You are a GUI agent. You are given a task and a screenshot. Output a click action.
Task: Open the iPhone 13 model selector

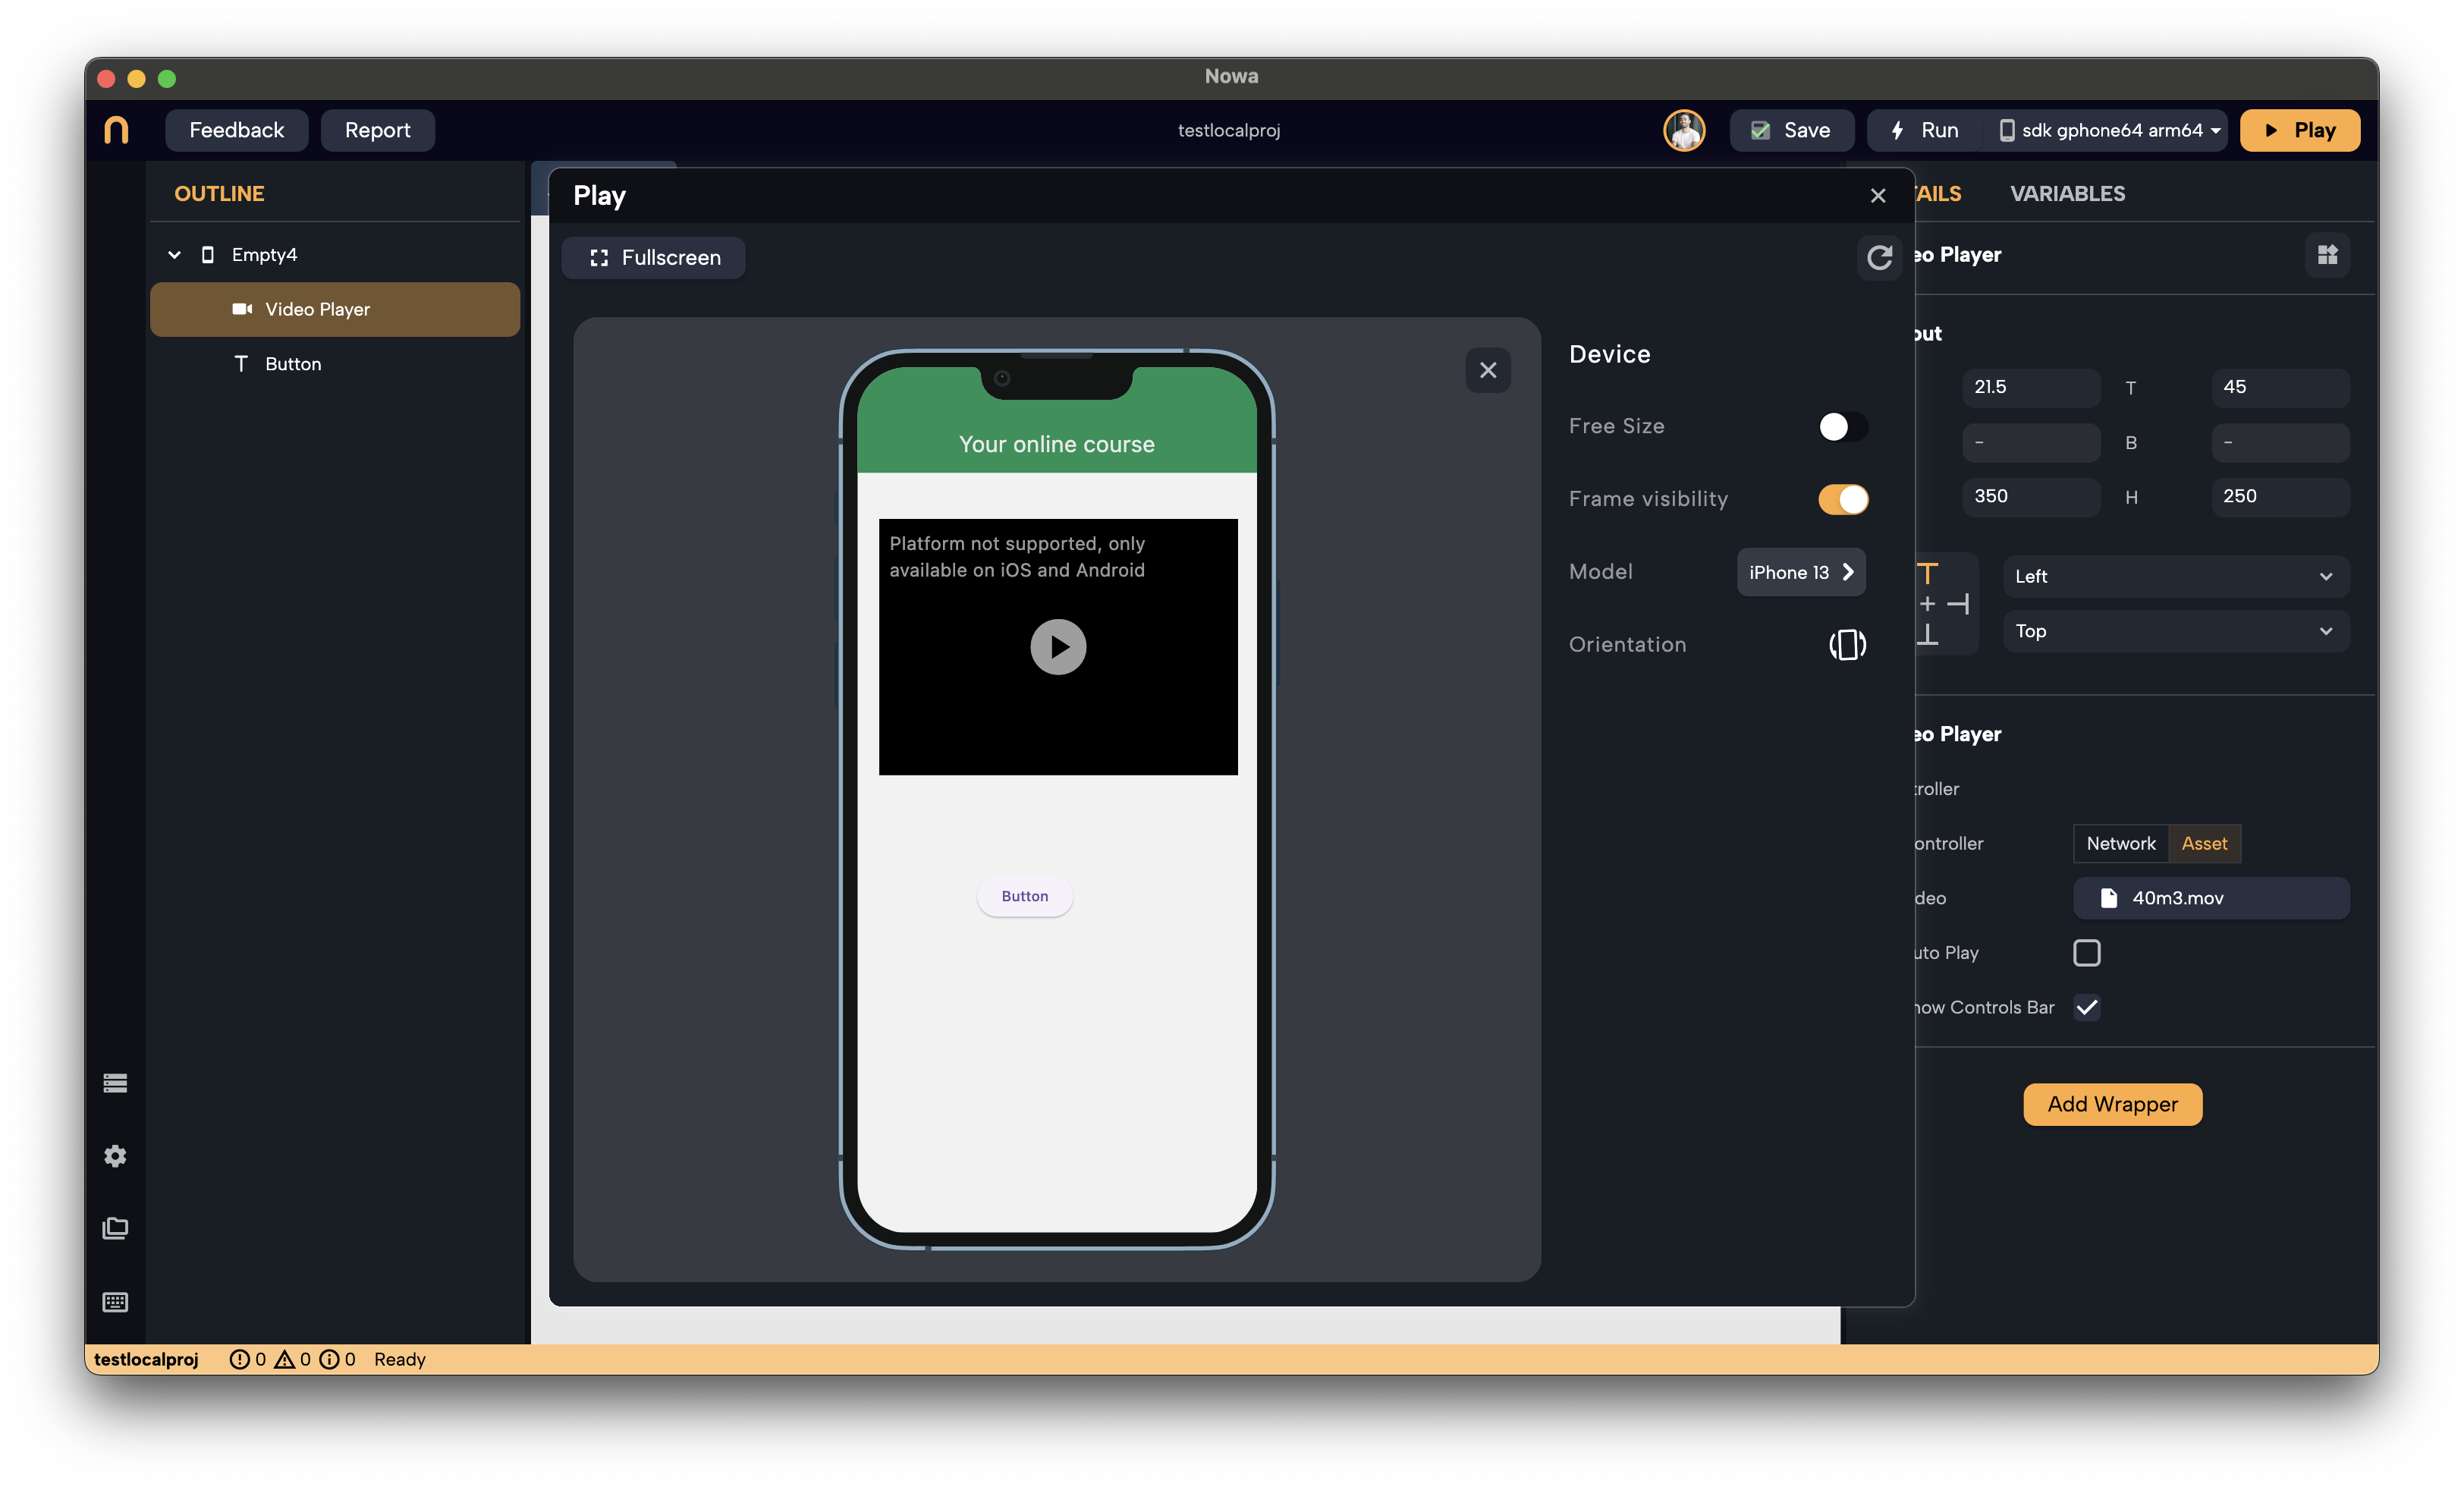[1800, 572]
